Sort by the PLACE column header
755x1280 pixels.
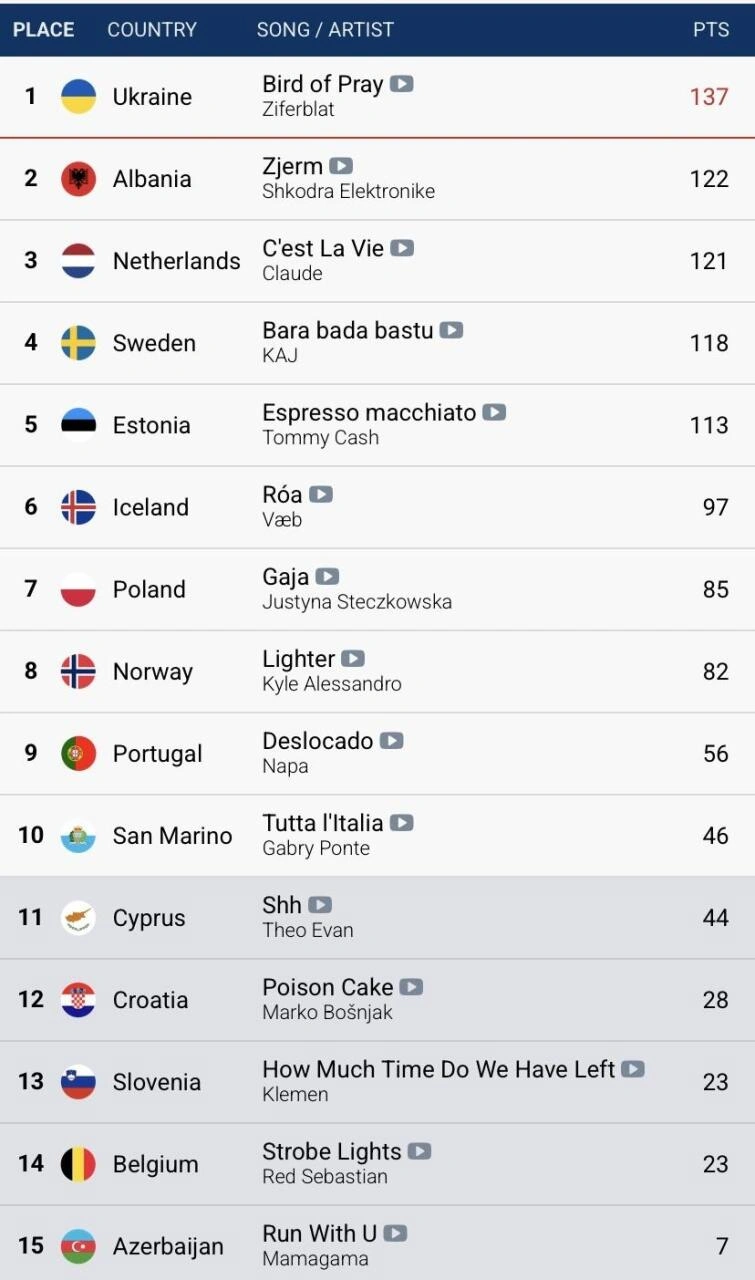[43, 30]
